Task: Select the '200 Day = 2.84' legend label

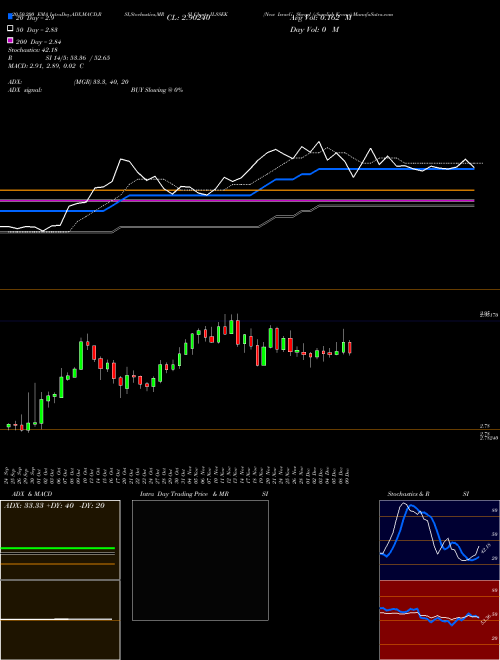Action: coord(38,42)
